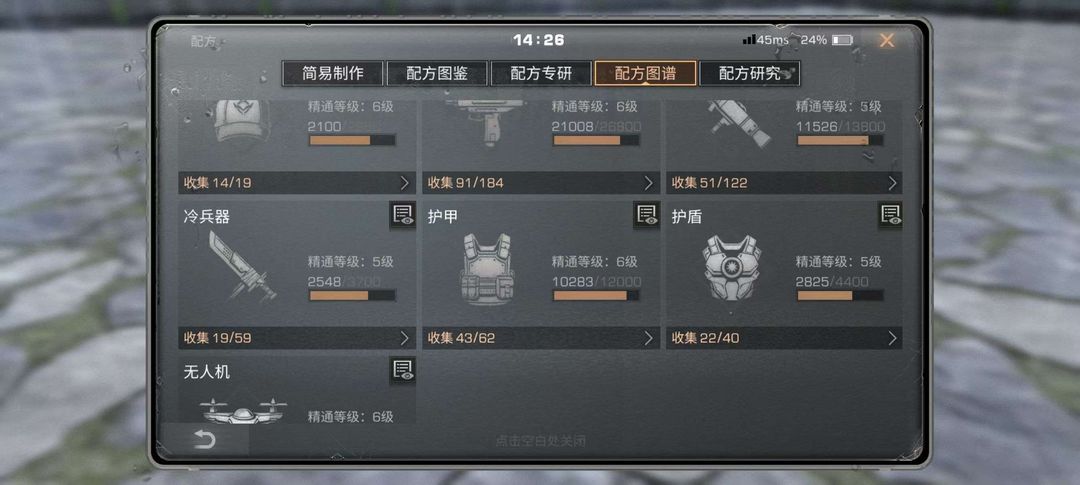Image resolution: width=1080 pixels, height=485 pixels.
Task: Open the 冷兵器 recipe list view icon
Action: point(402,216)
